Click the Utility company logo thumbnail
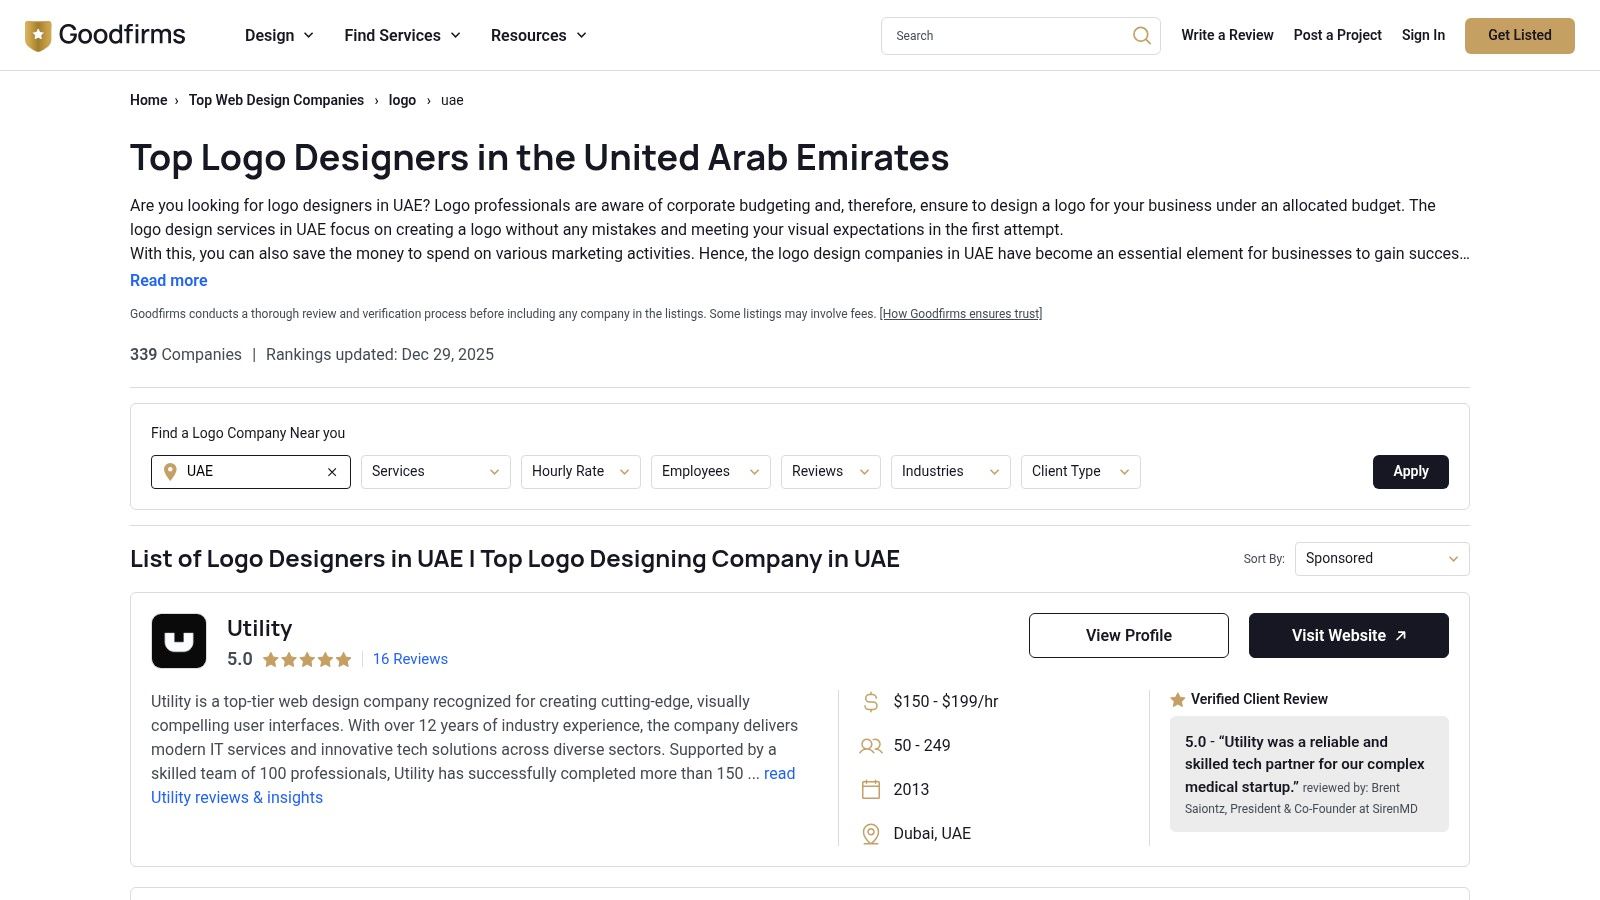1600x900 pixels. pos(179,640)
